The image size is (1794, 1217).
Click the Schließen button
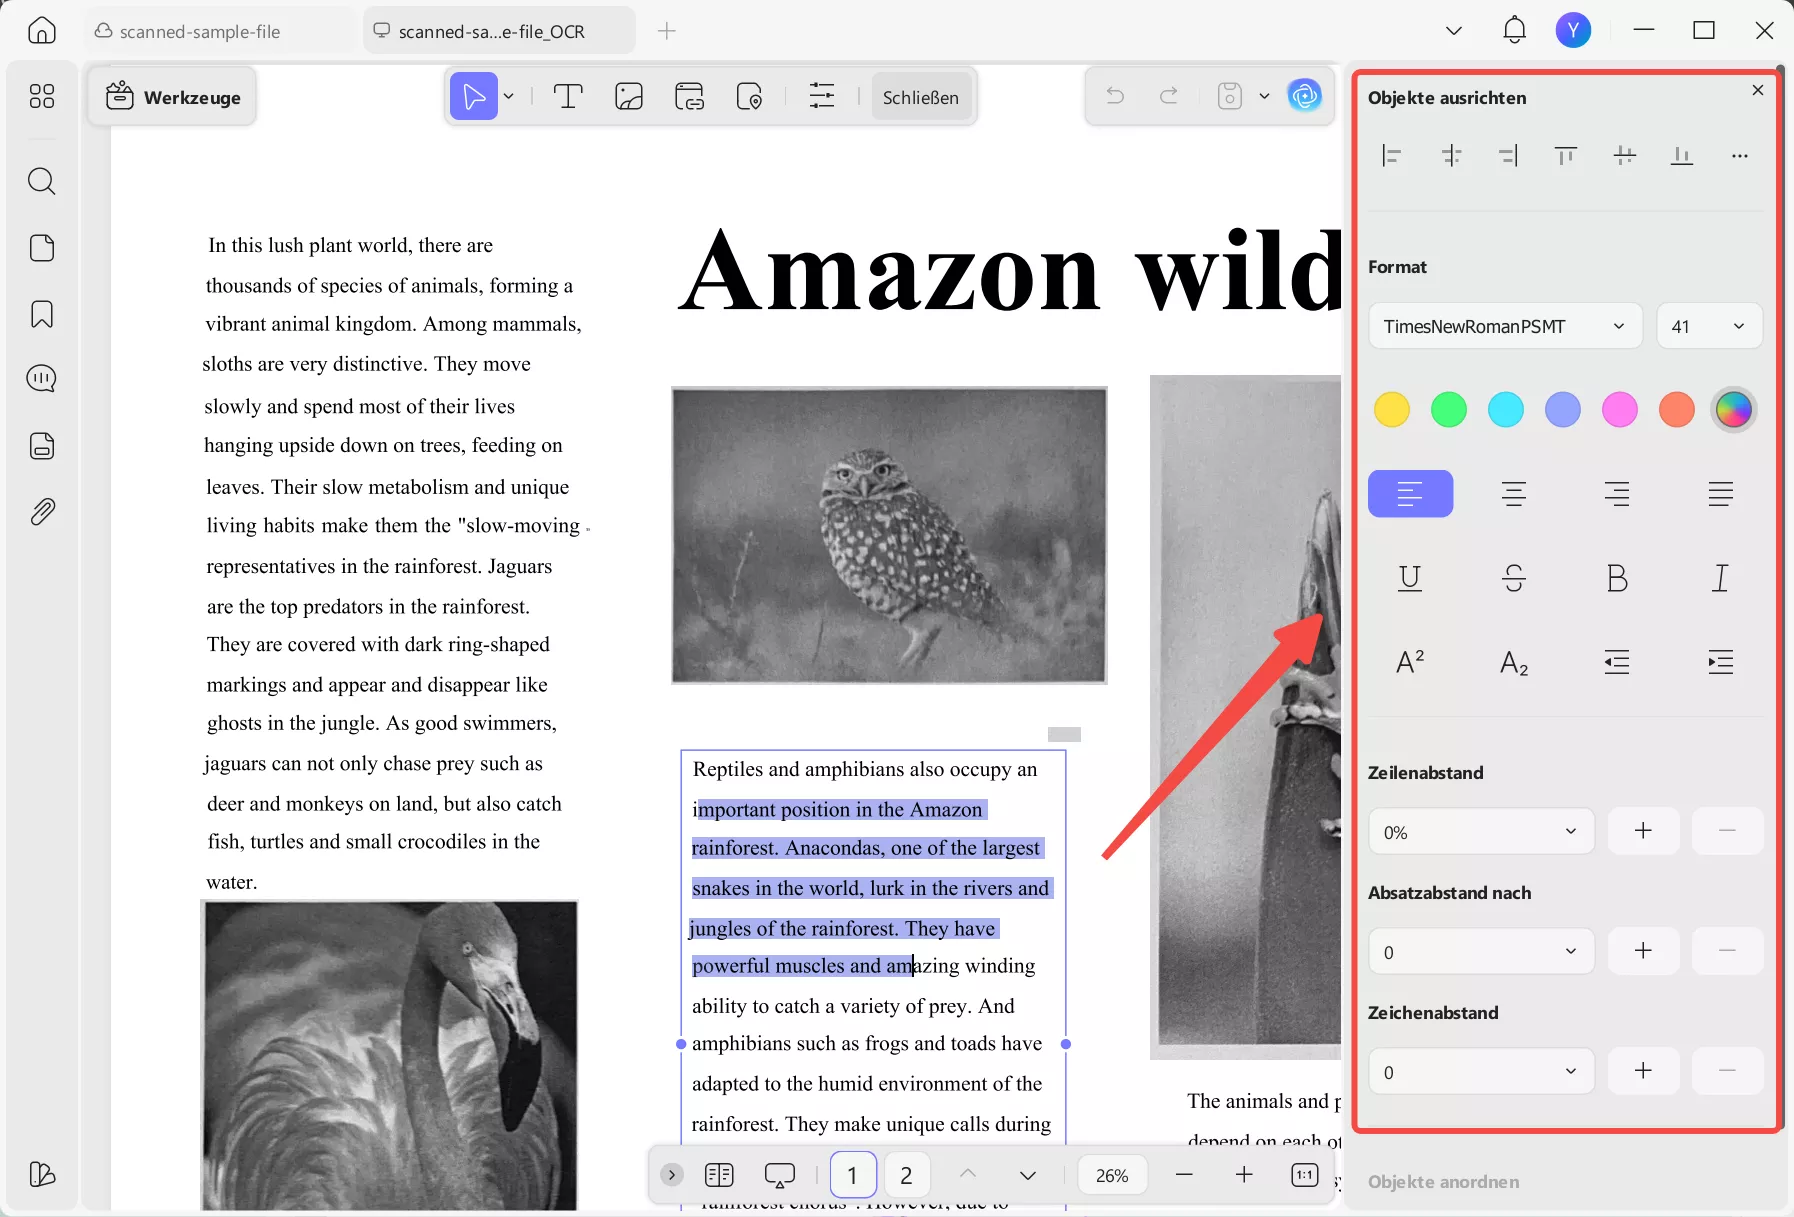(x=921, y=97)
